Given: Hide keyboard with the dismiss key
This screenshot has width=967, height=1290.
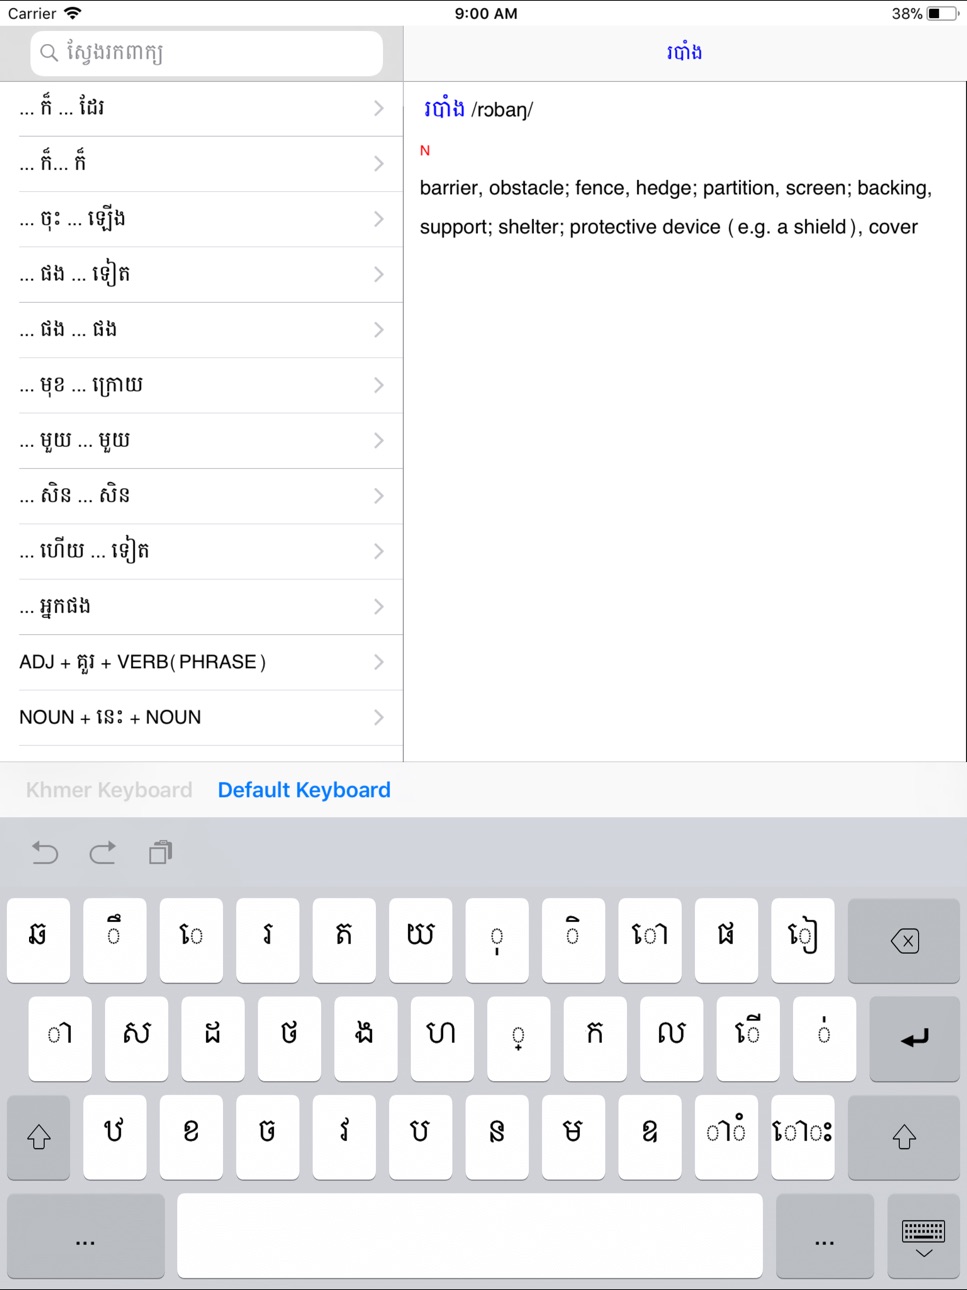Looking at the screenshot, I should [923, 1237].
